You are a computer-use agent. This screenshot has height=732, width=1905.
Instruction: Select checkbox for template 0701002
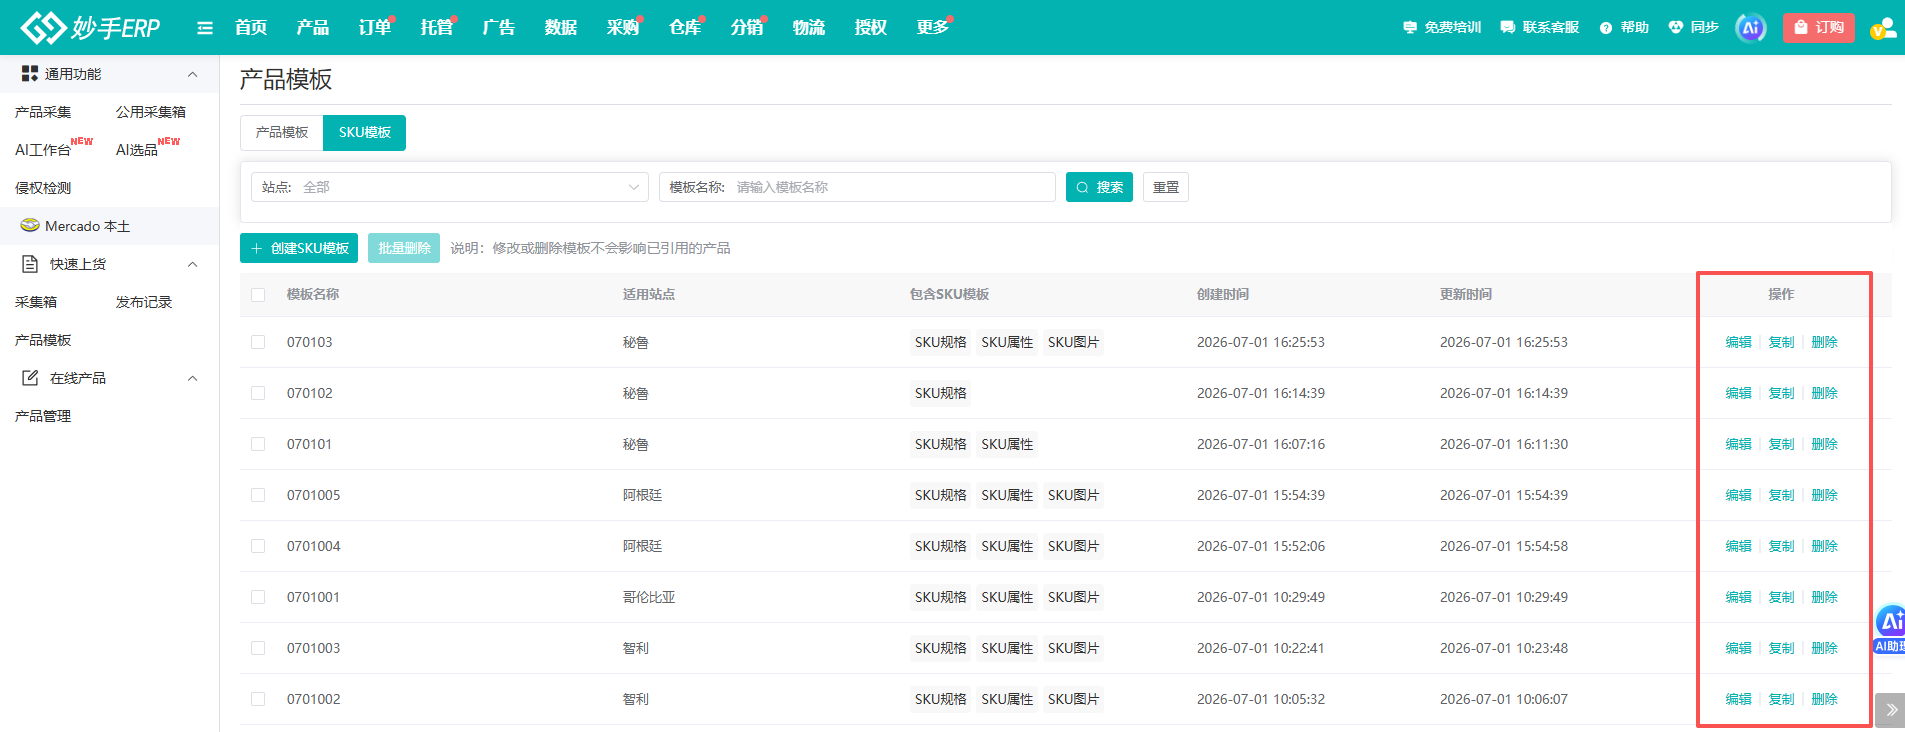click(258, 699)
